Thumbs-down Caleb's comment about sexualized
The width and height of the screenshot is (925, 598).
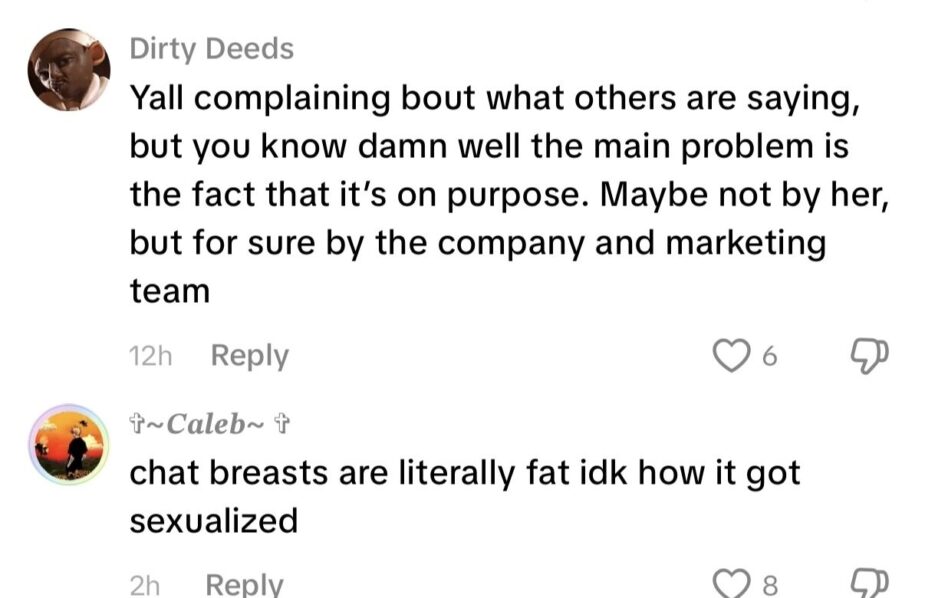point(869,584)
